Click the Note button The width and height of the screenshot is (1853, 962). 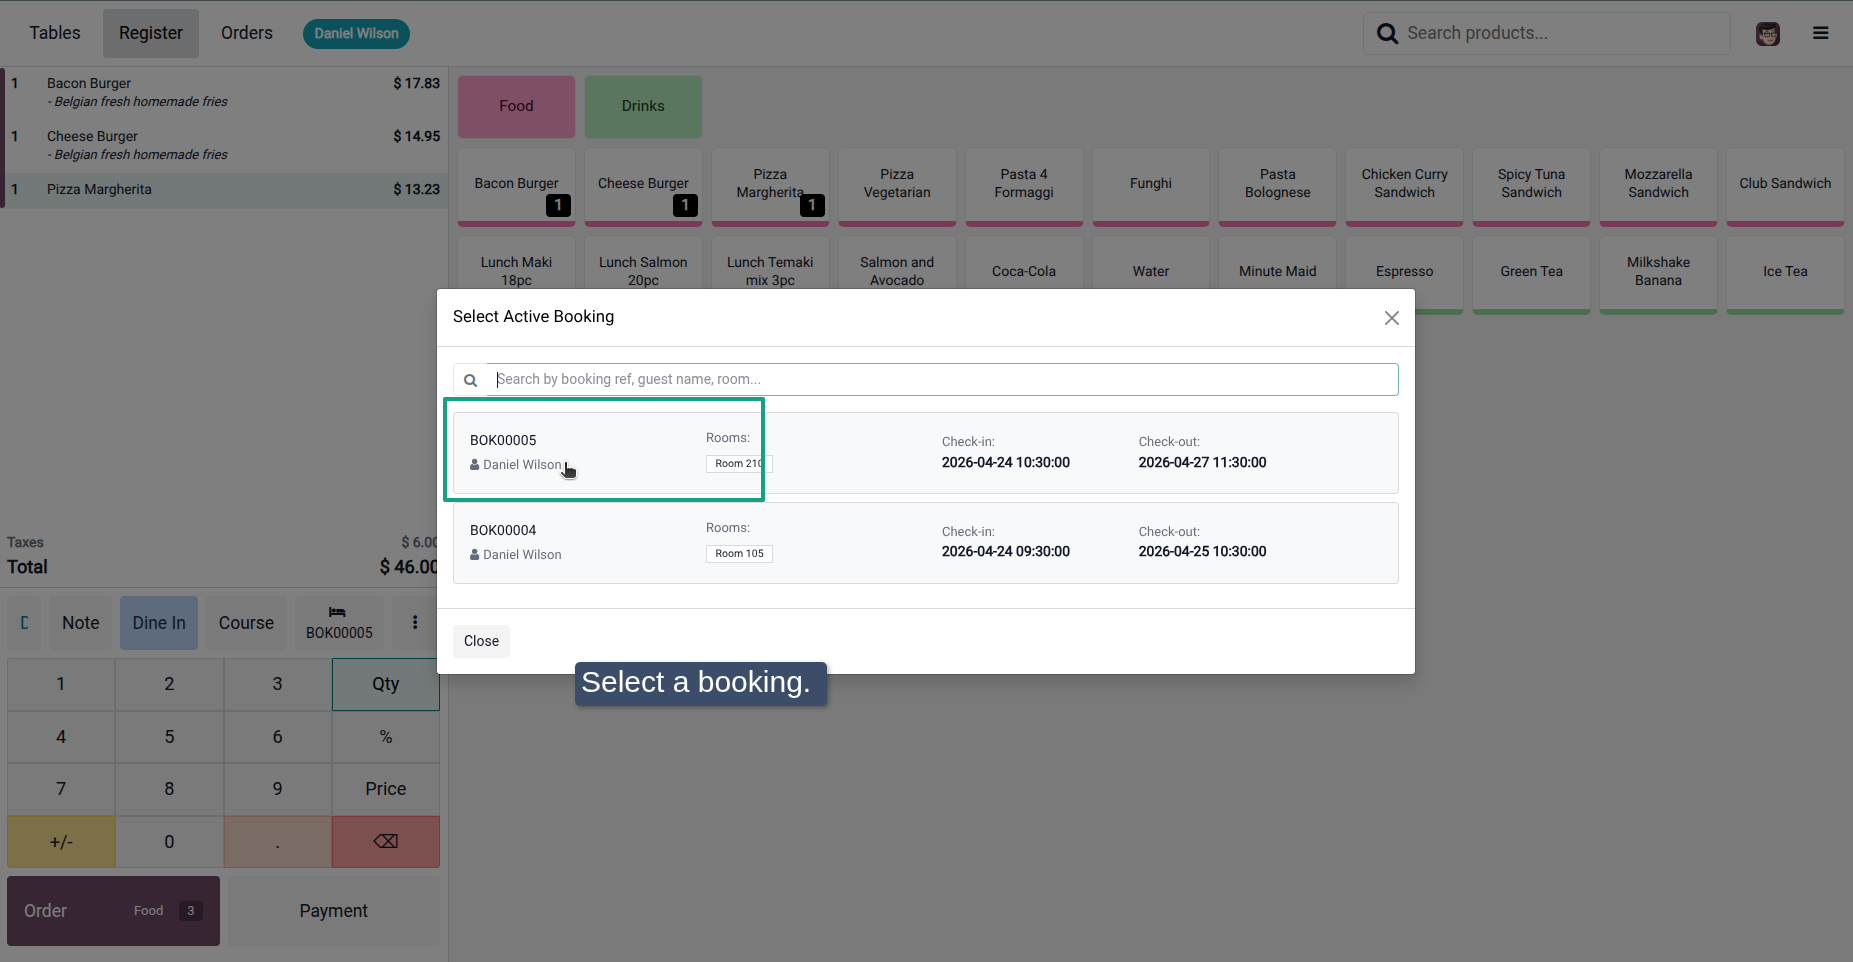pyautogui.click(x=81, y=623)
